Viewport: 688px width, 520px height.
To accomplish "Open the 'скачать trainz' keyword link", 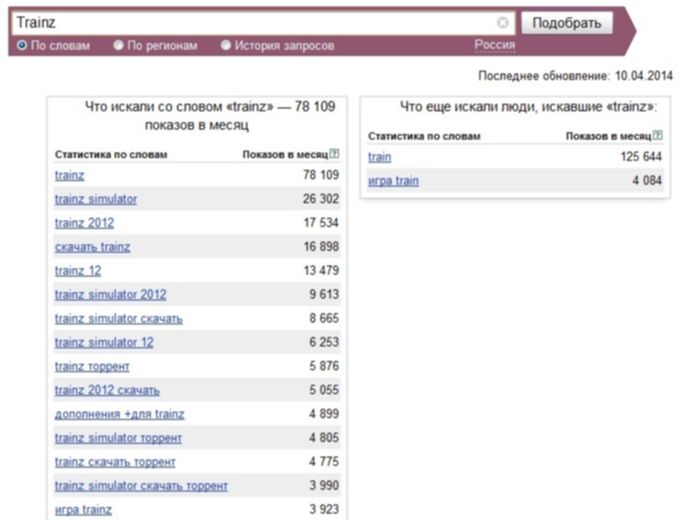I will click(93, 247).
